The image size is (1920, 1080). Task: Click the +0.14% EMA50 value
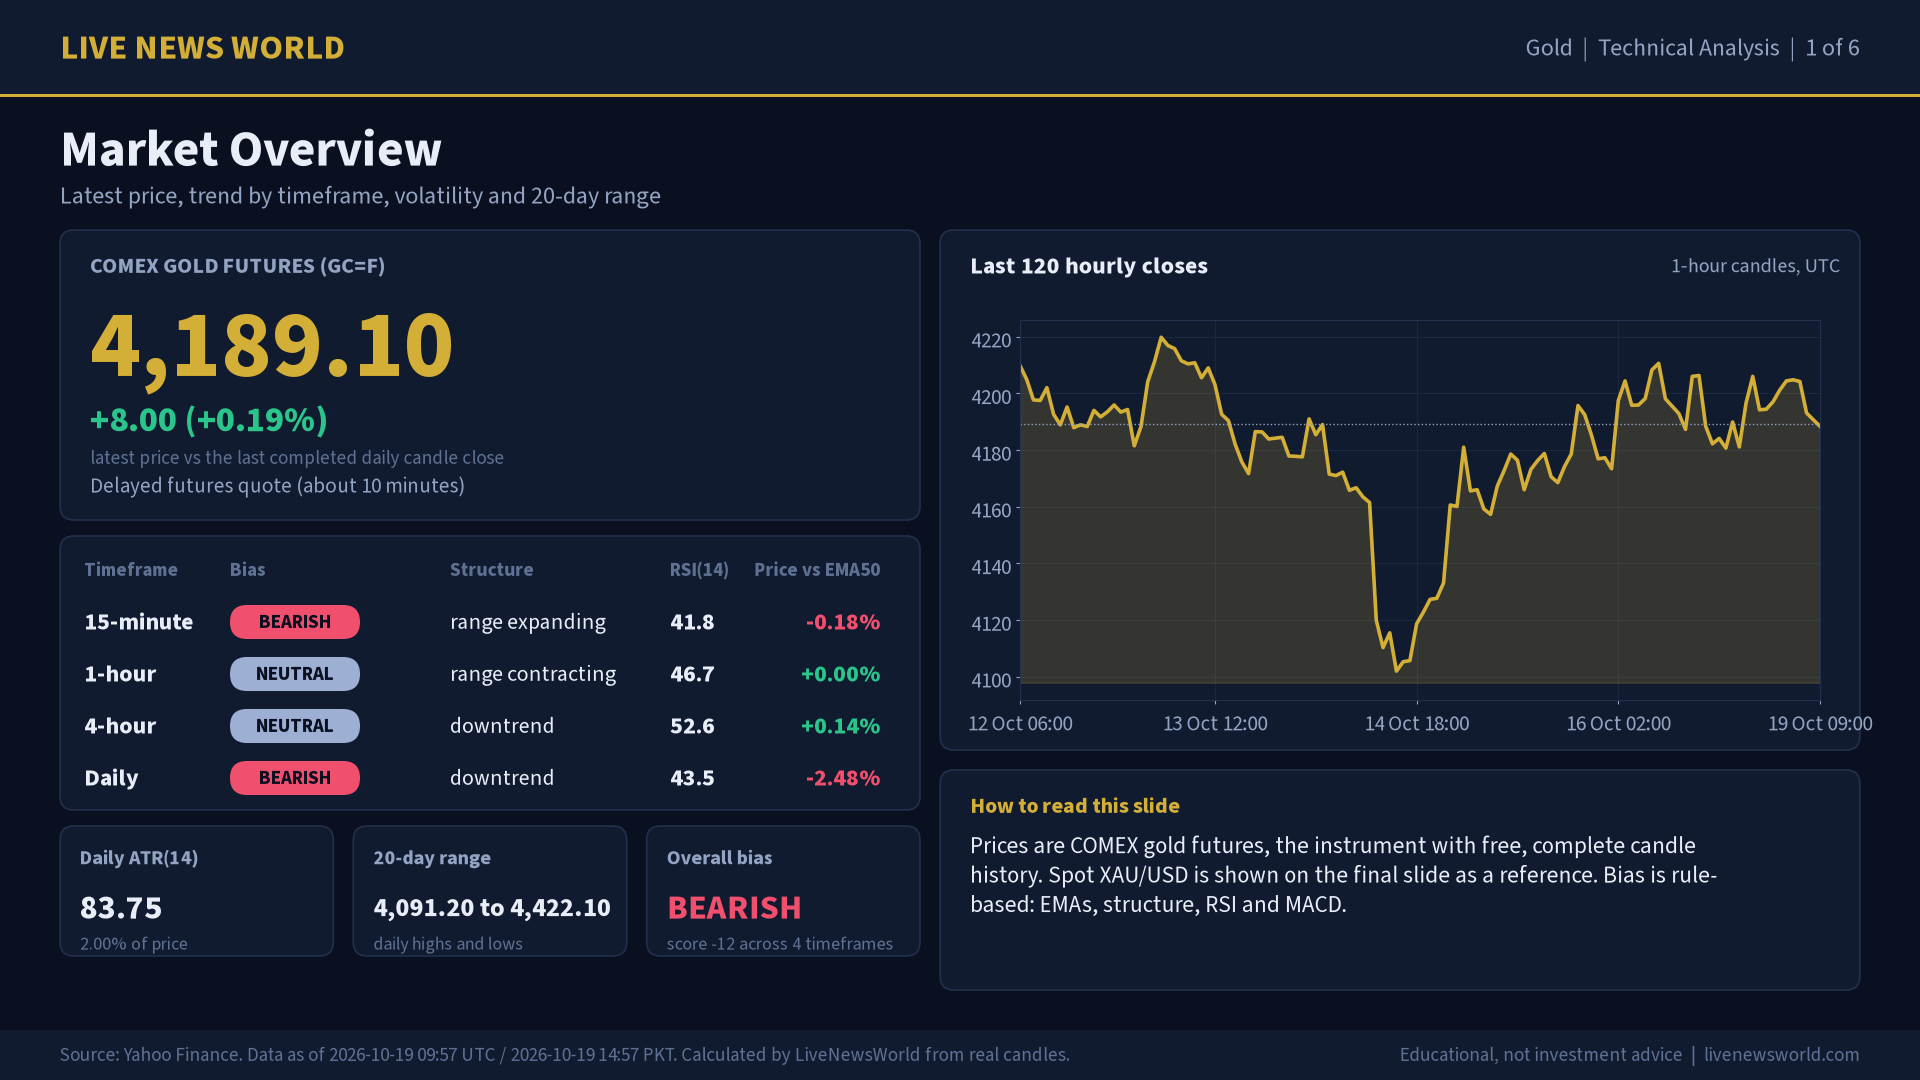click(x=840, y=726)
